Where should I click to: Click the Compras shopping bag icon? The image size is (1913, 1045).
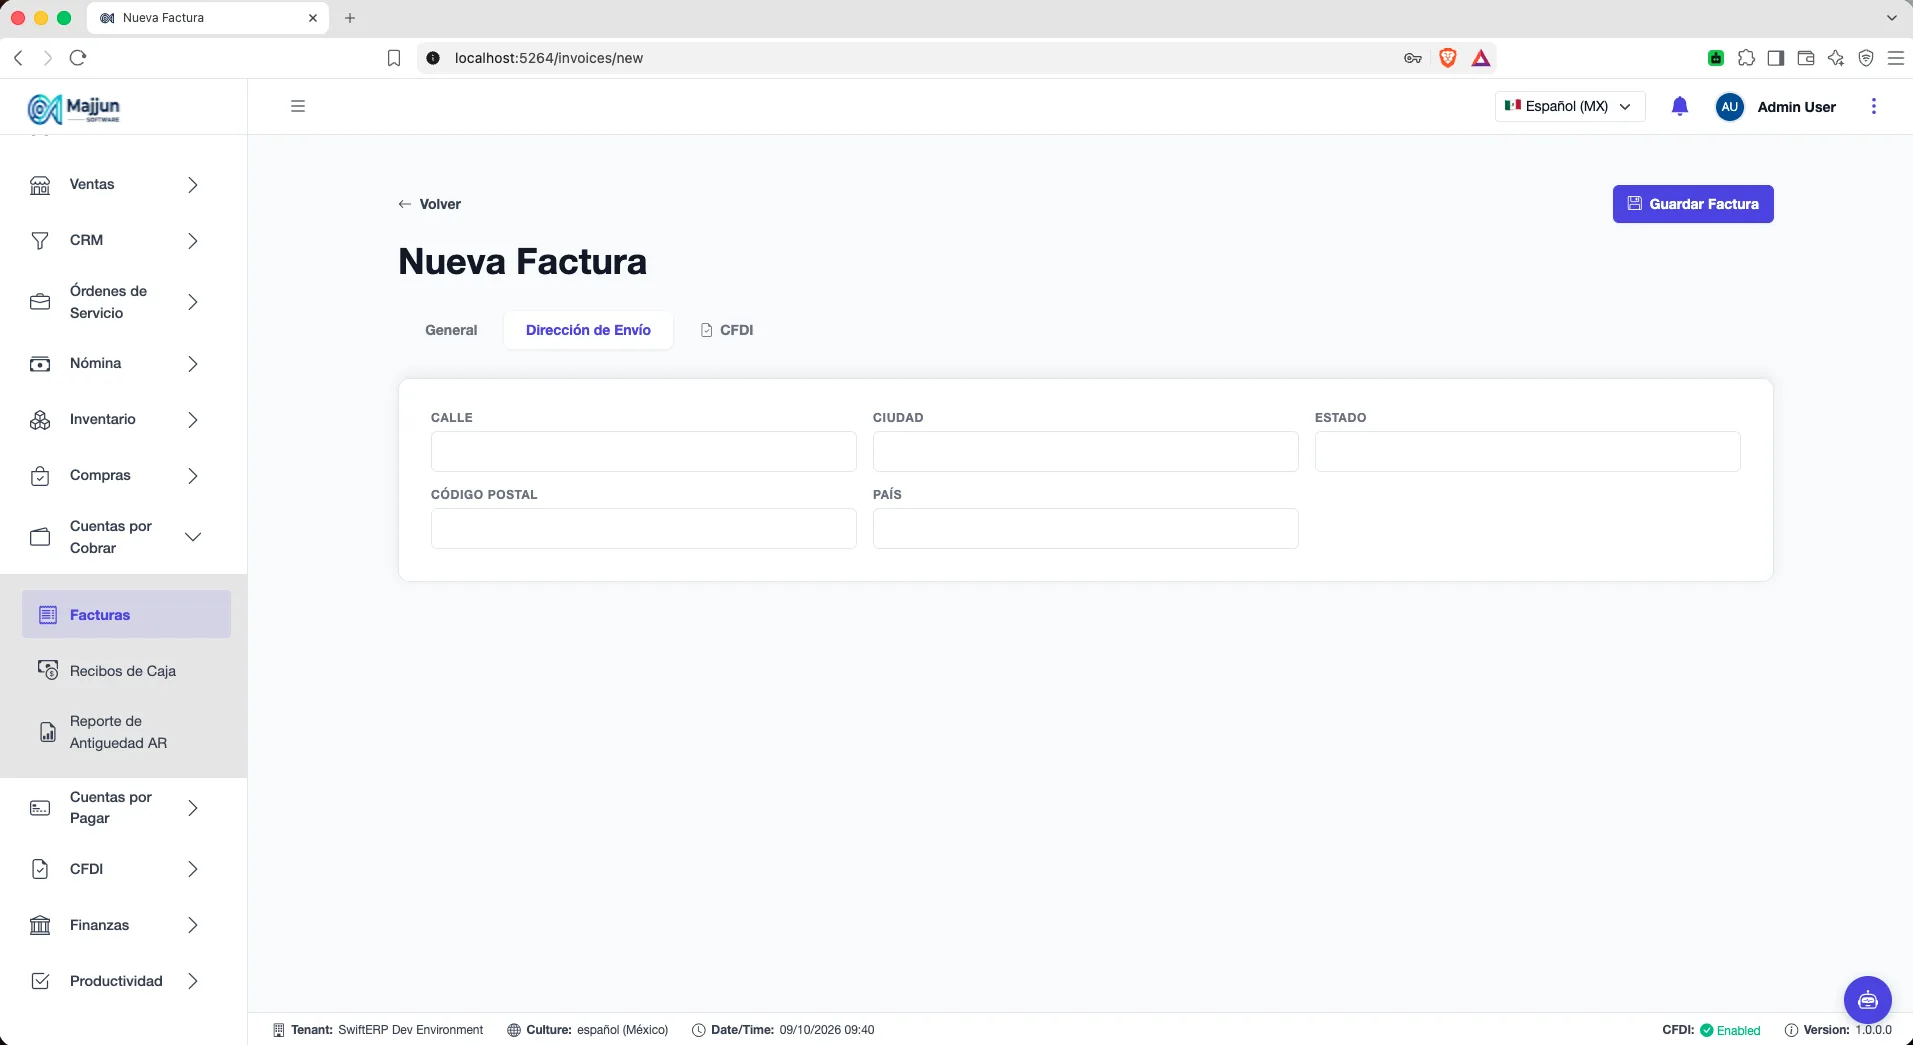click(x=40, y=476)
